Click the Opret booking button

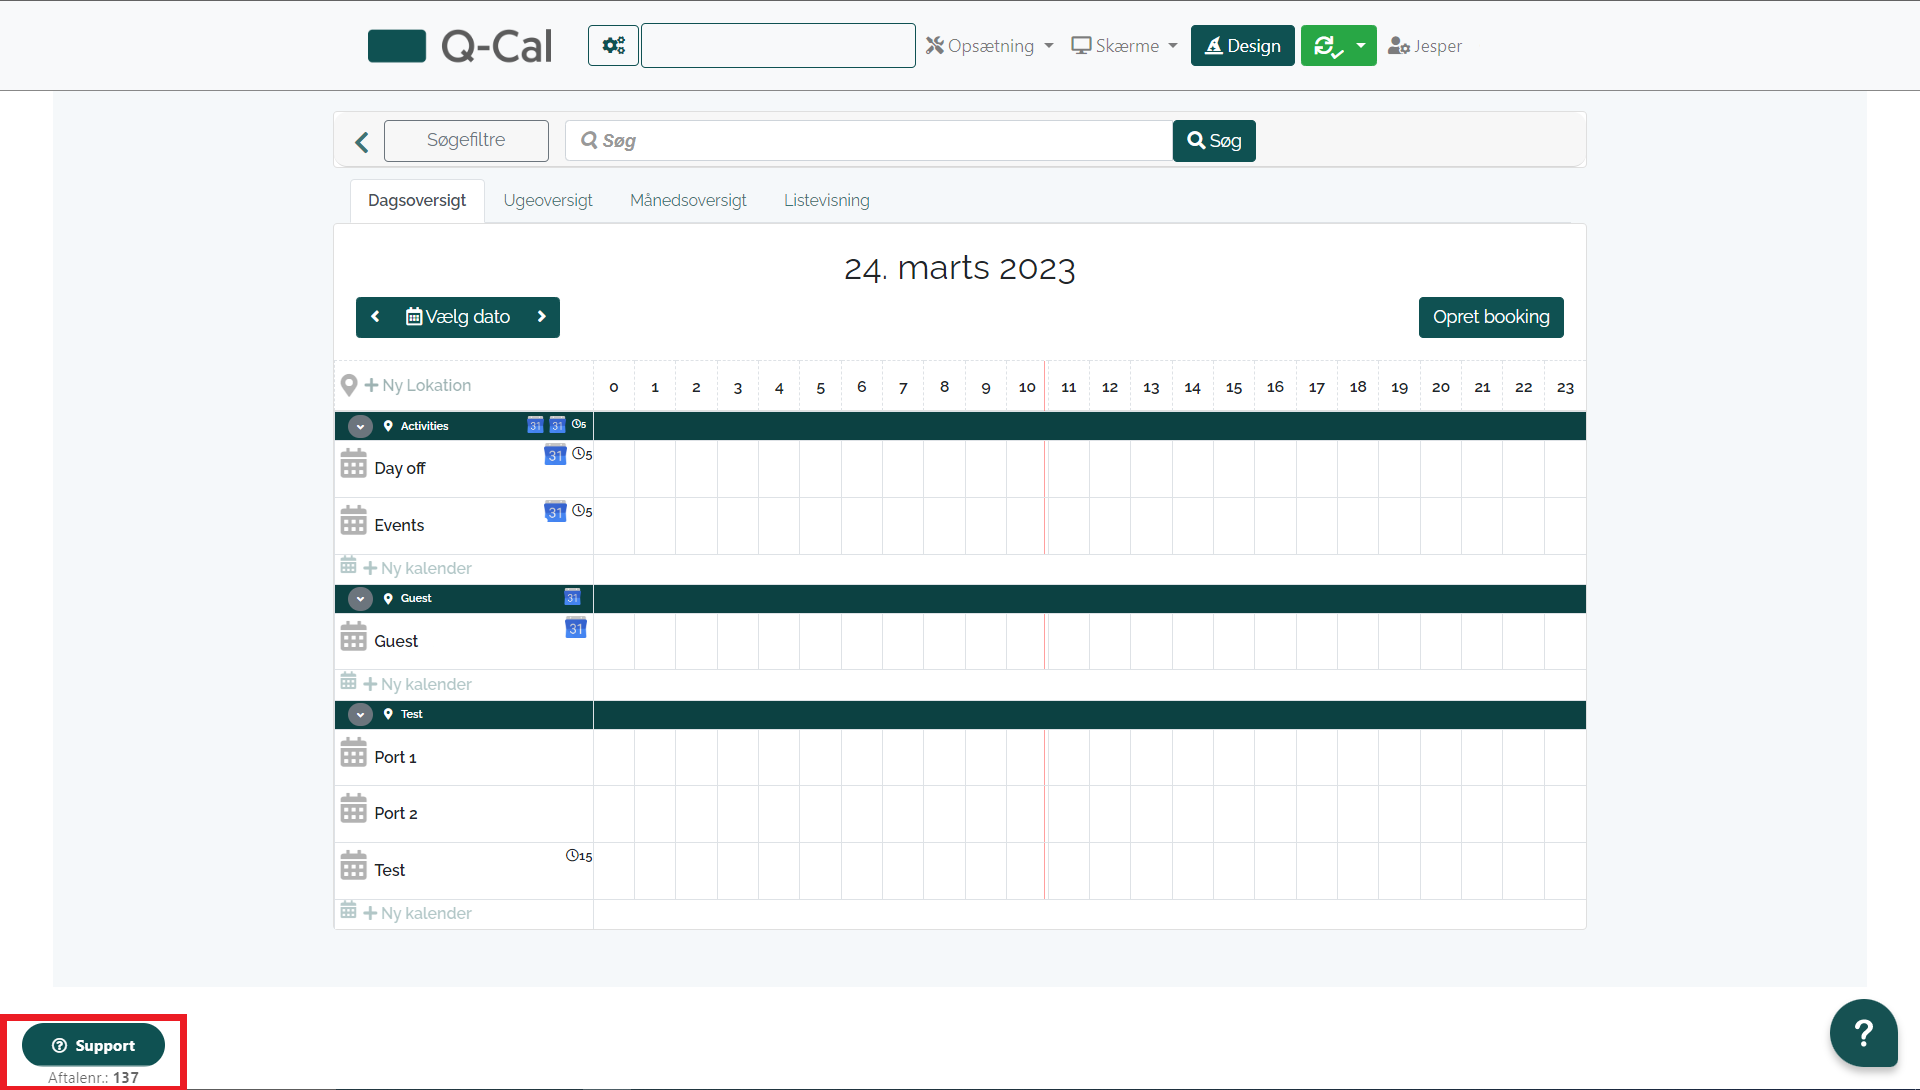coord(1491,317)
